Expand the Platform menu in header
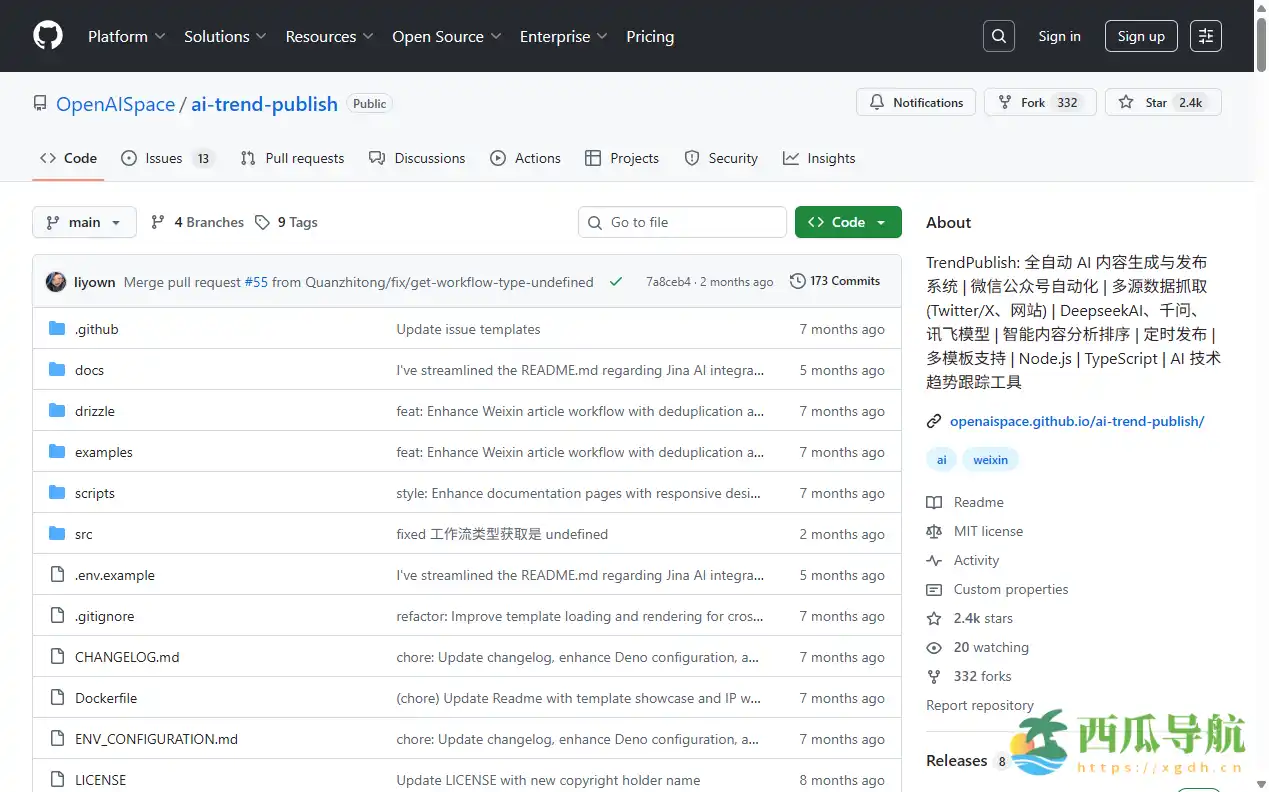 pyautogui.click(x=126, y=36)
